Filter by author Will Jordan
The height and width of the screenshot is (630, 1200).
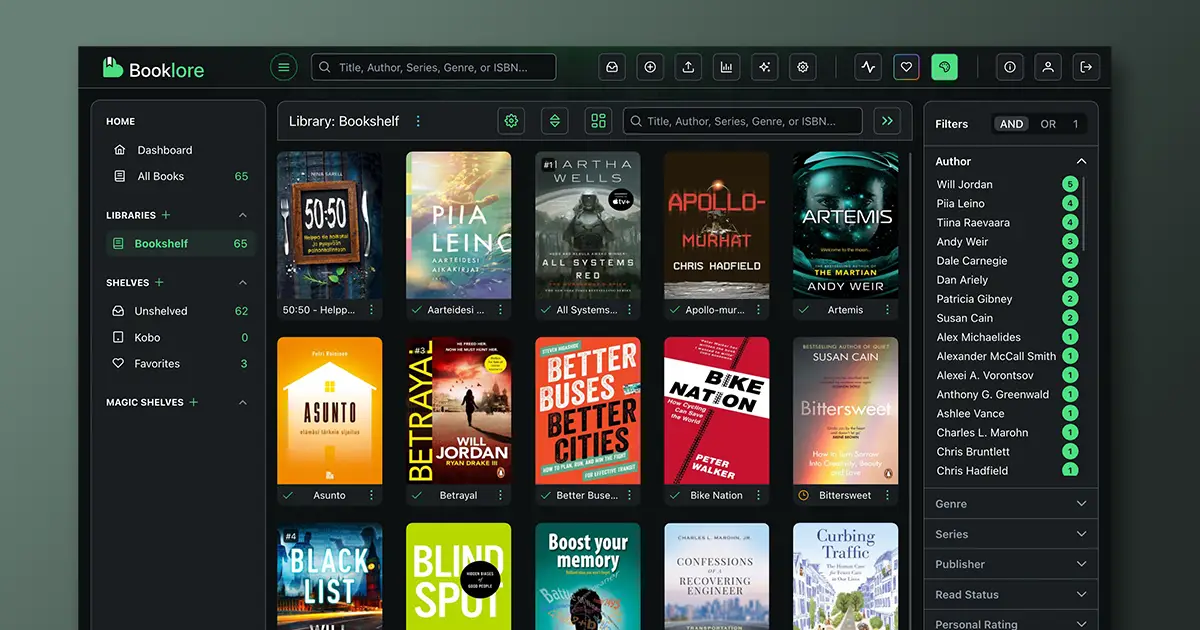coord(964,184)
